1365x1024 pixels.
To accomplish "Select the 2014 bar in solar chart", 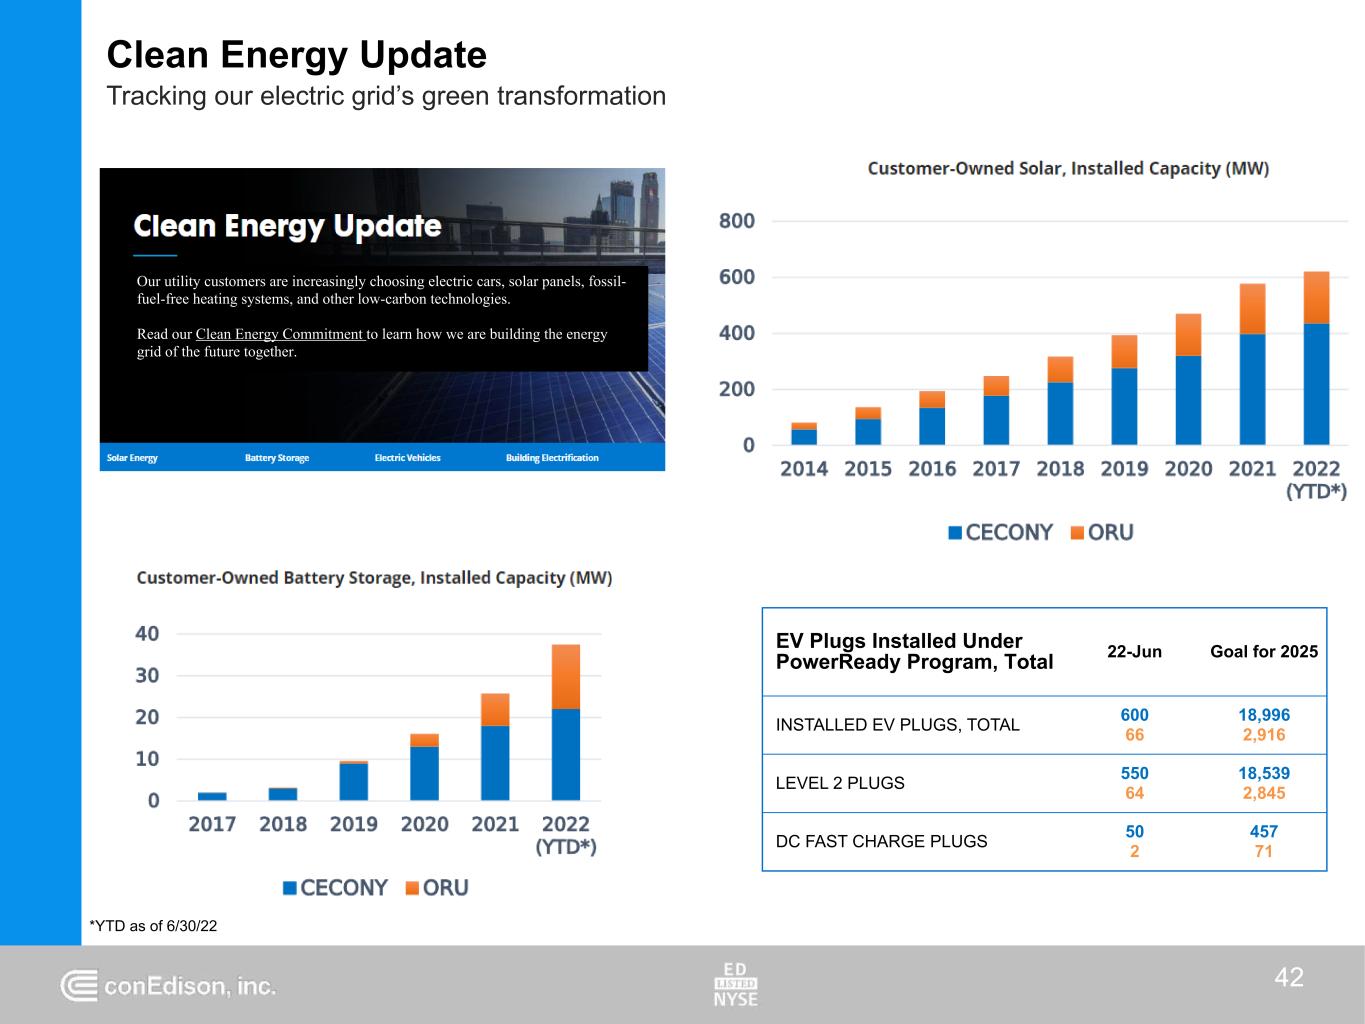I will [x=804, y=435].
